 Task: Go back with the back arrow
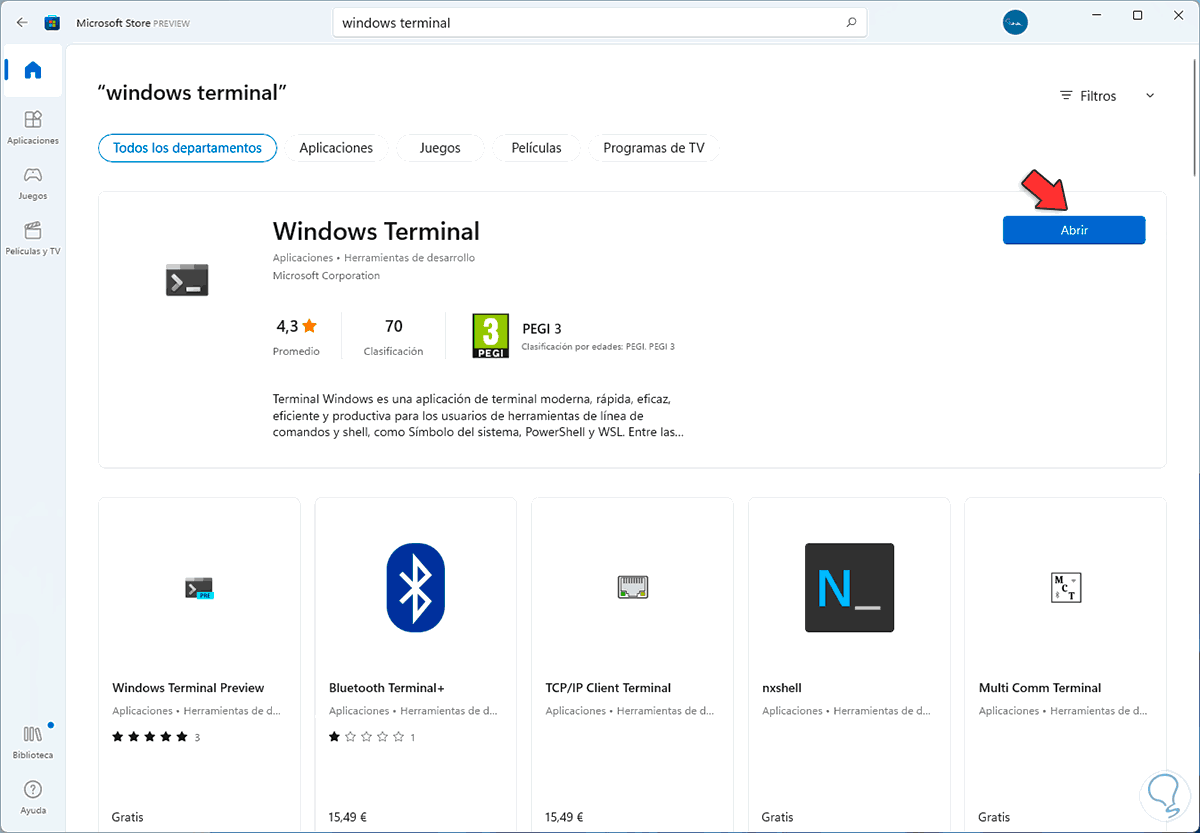pos(22,22)
